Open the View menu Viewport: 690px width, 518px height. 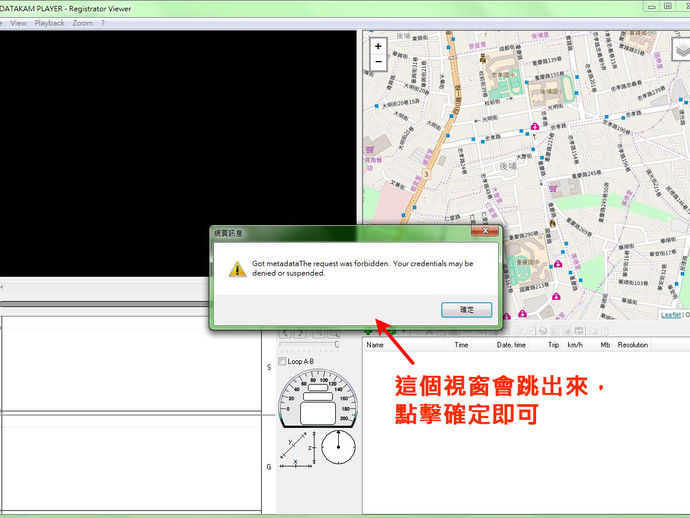pyautogui.click(x=18, y=23)
